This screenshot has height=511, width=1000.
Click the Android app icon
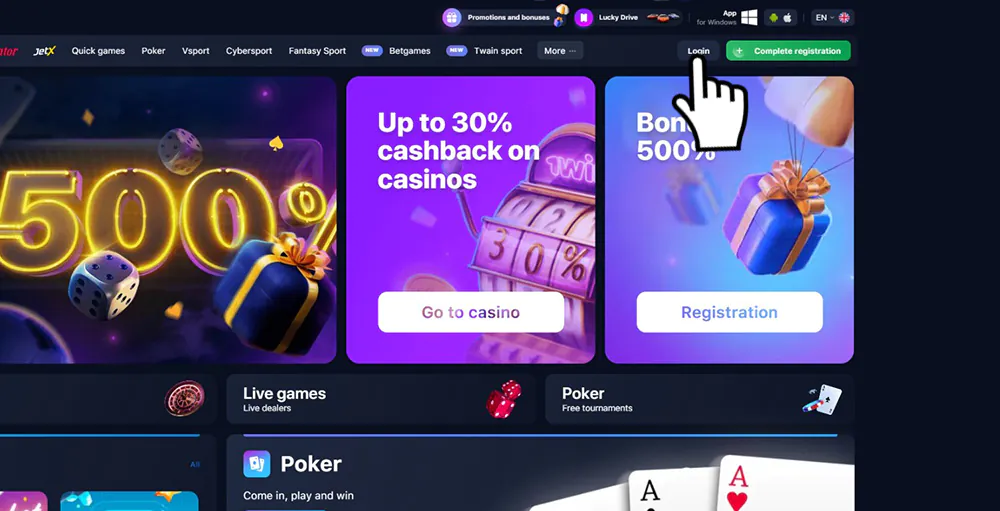pos(774,18)
